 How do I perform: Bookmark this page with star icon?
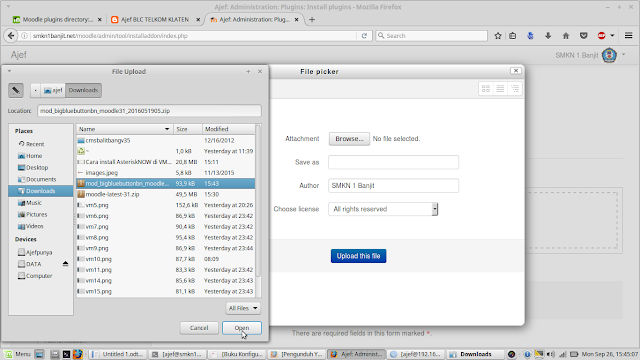pos(498,36)
